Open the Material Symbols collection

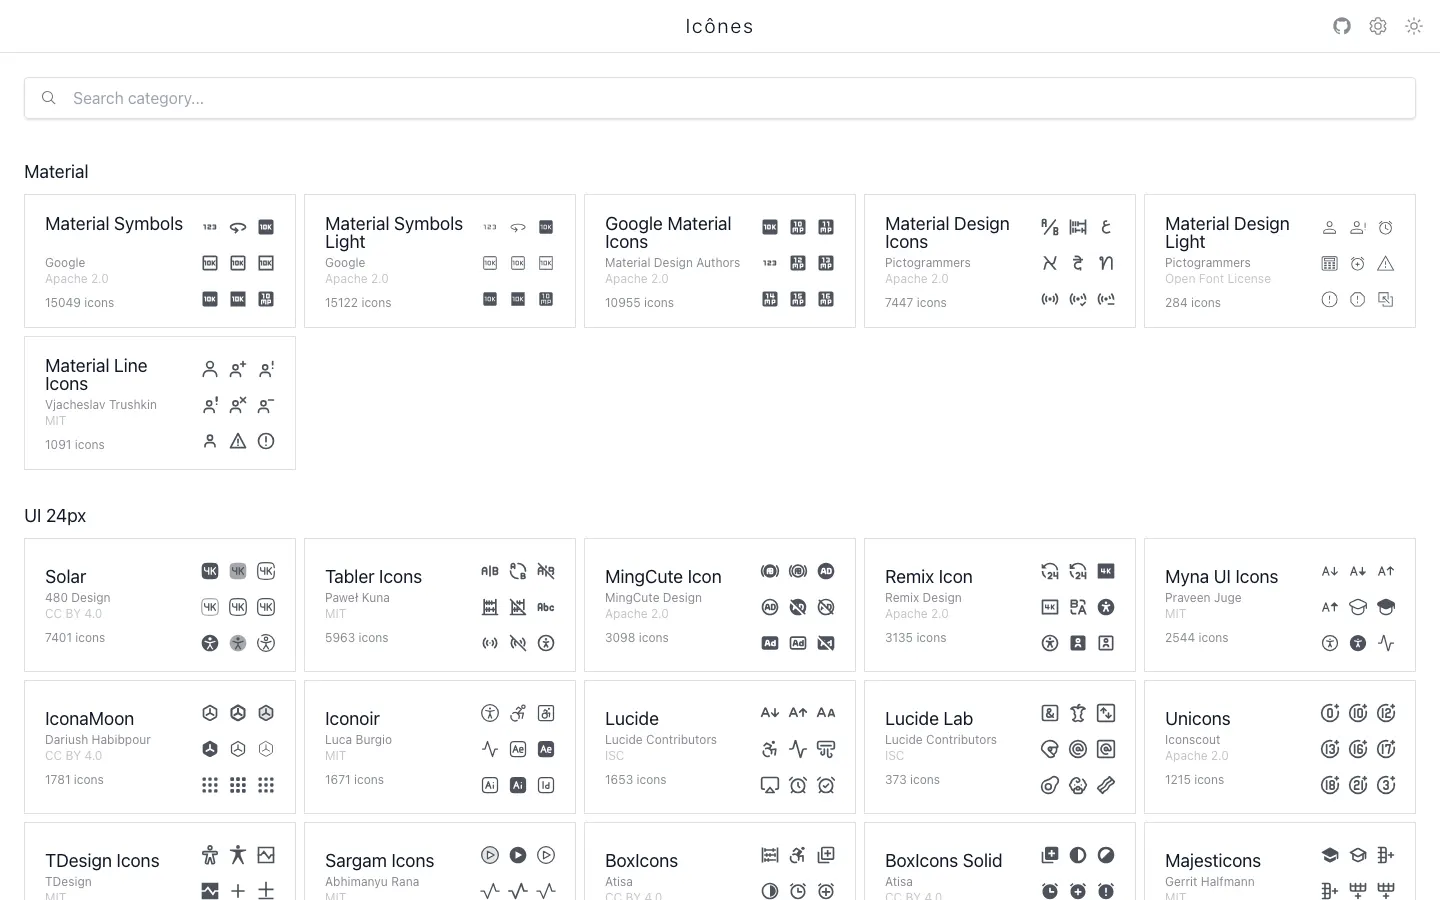tap(114, 225)
